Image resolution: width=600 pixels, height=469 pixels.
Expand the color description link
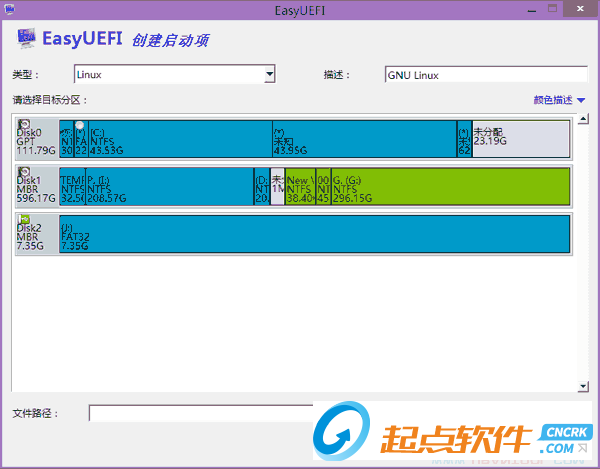pyautogui.click(x=559, y=100)
